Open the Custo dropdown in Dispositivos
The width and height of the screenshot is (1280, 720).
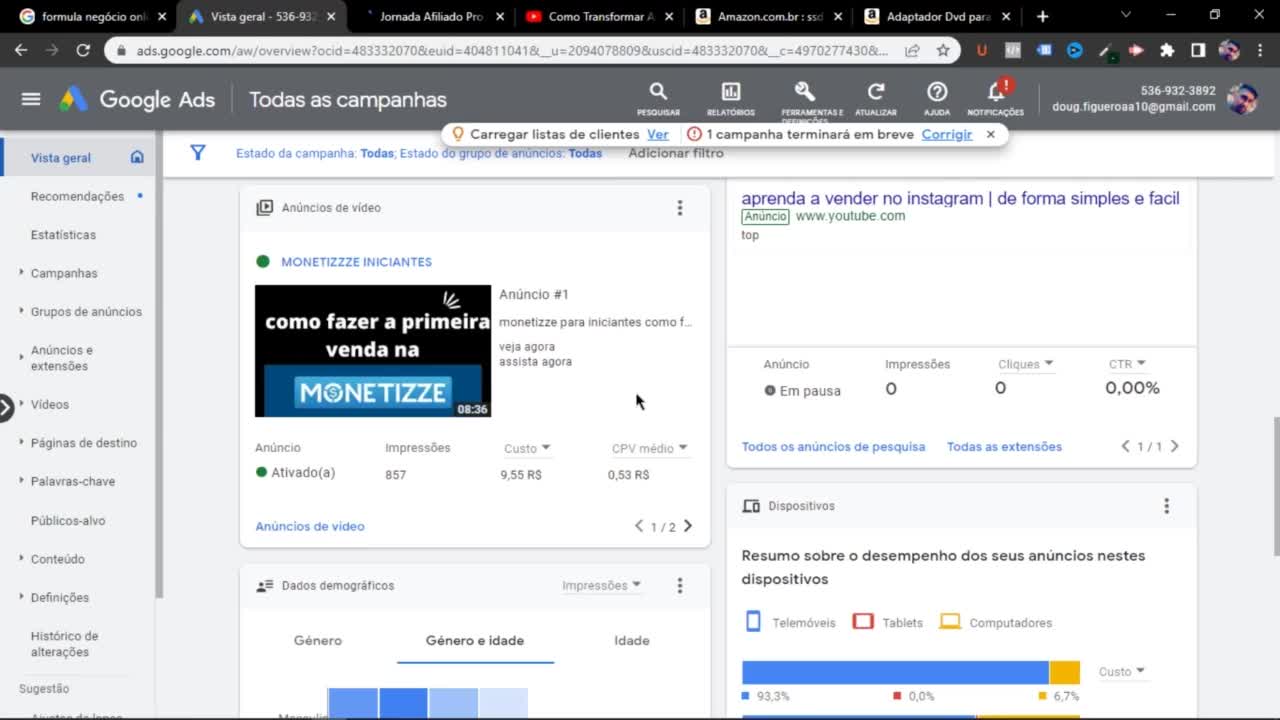1122,672
